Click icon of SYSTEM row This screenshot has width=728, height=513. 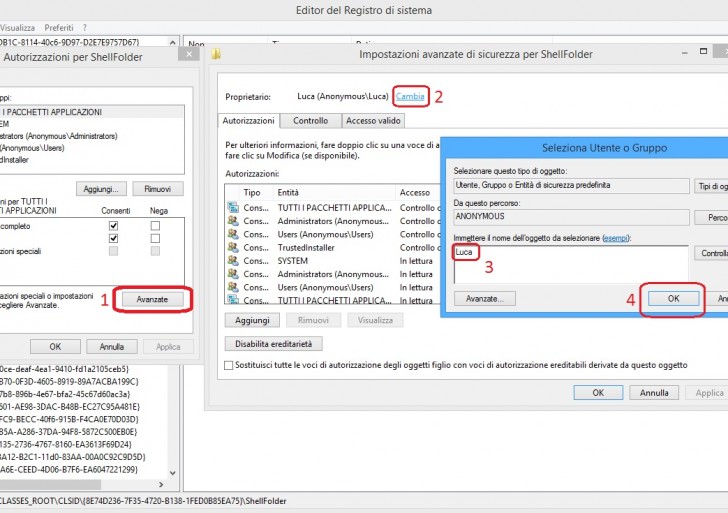coord(233,260)
